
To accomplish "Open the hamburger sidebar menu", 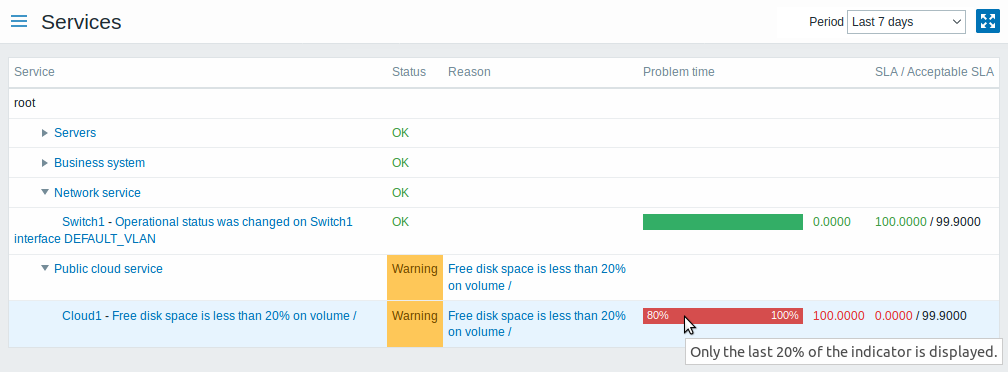I will click(x=19, y=21).
